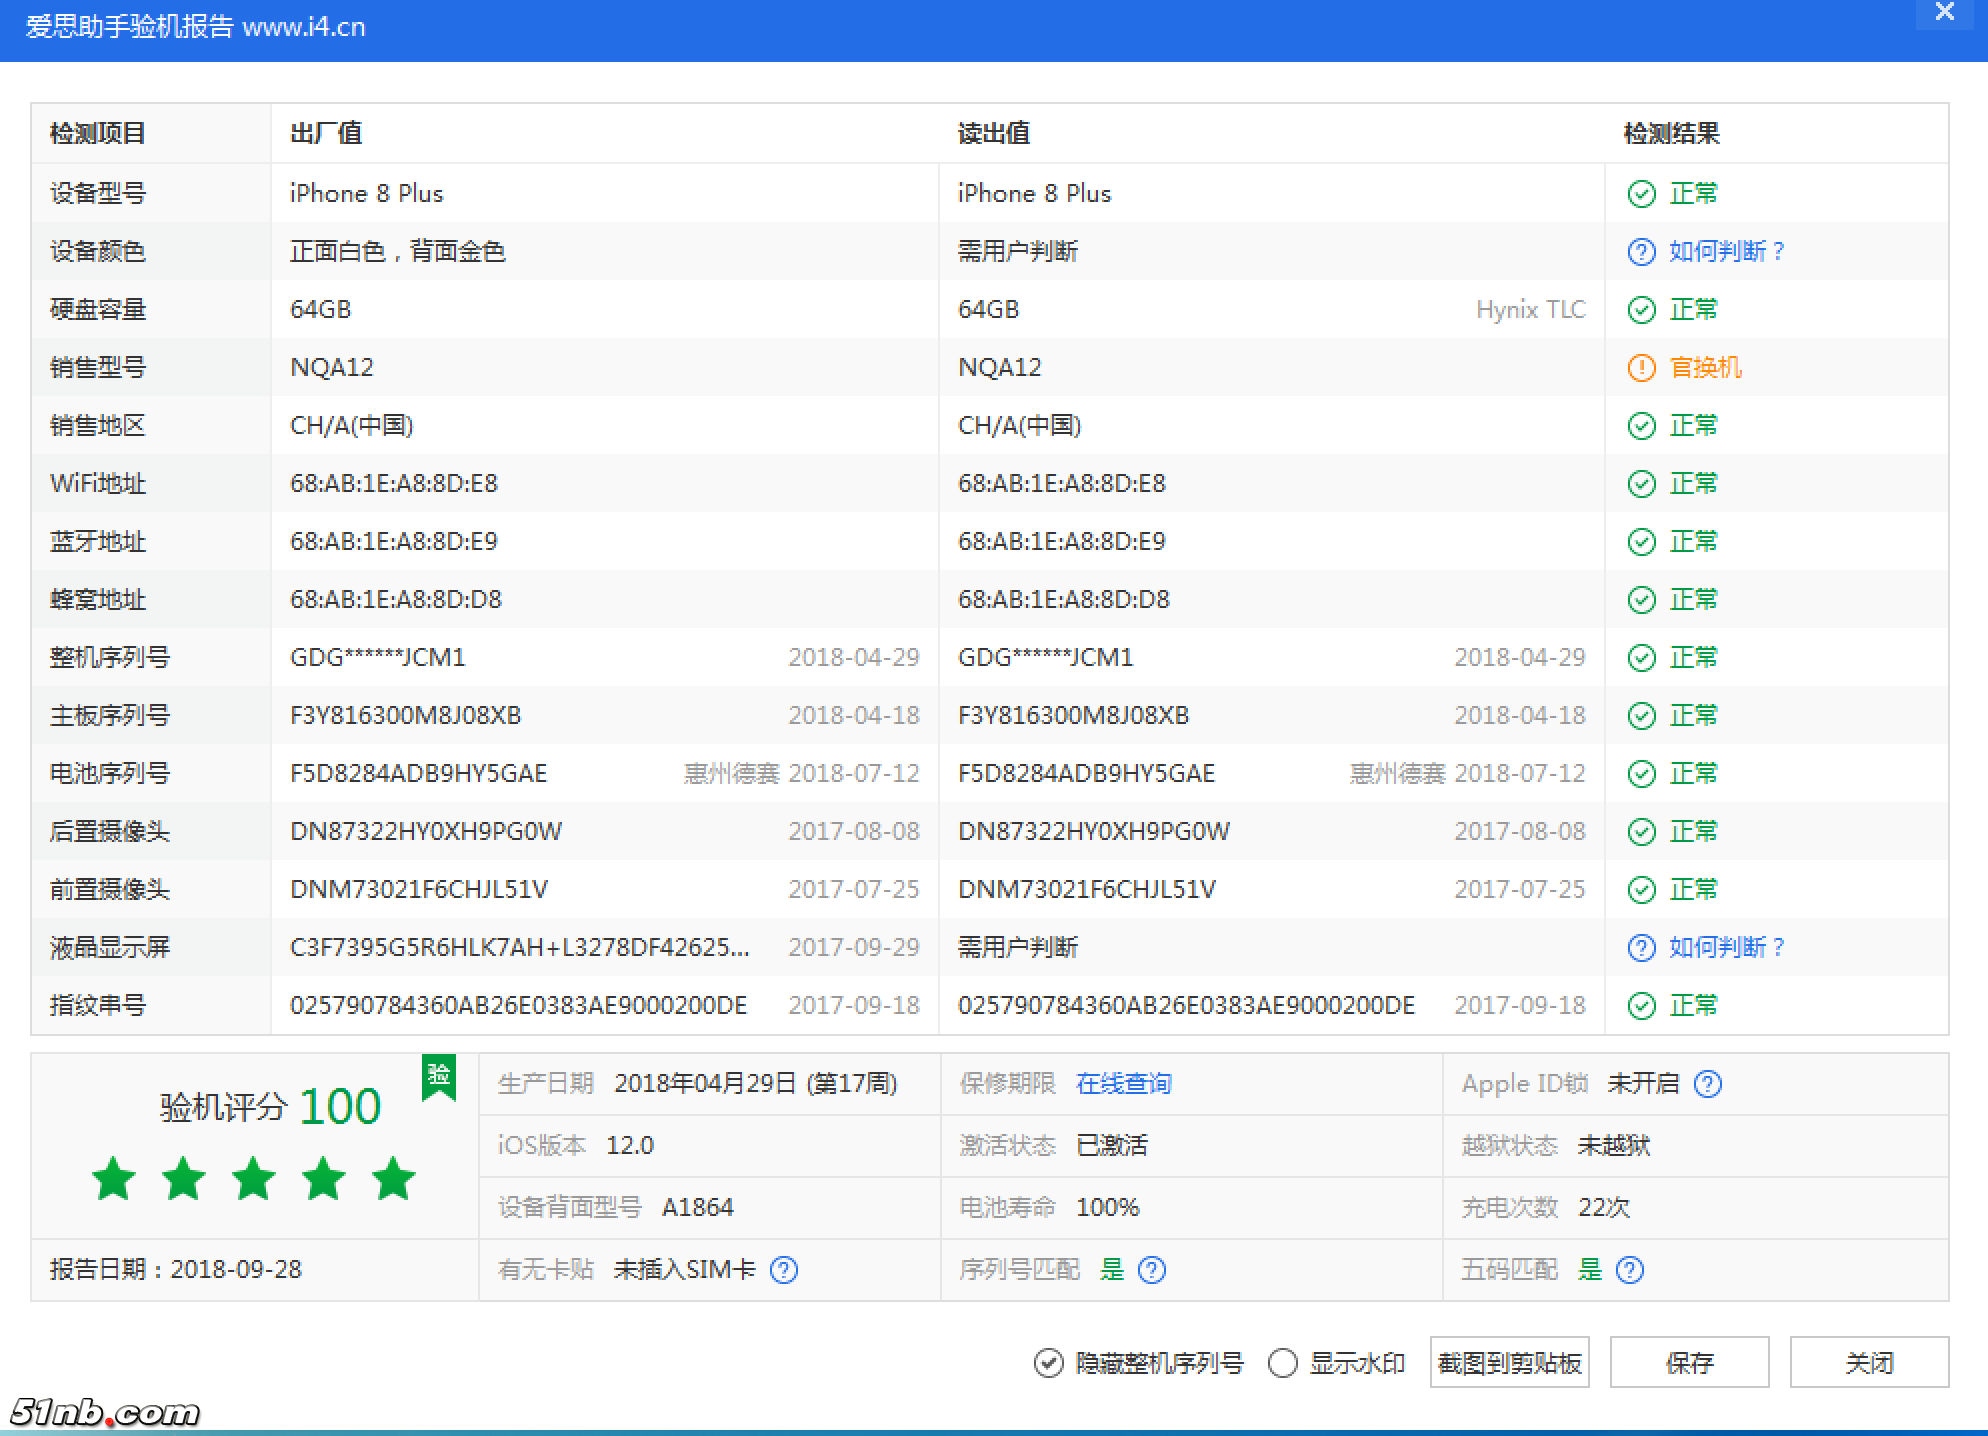
Task: Click orange warning icon in 销售型号 row
Action: coord(1641,368)
